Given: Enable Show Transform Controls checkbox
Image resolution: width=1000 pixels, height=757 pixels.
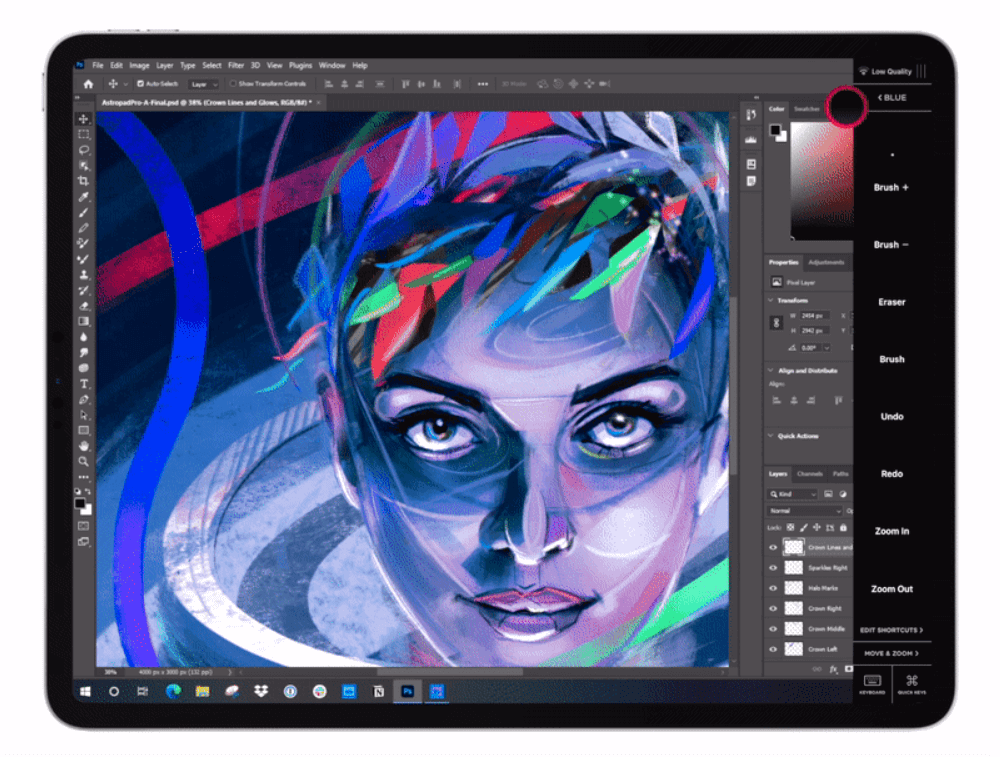Looking at the screenshot, I should [233, 84].
